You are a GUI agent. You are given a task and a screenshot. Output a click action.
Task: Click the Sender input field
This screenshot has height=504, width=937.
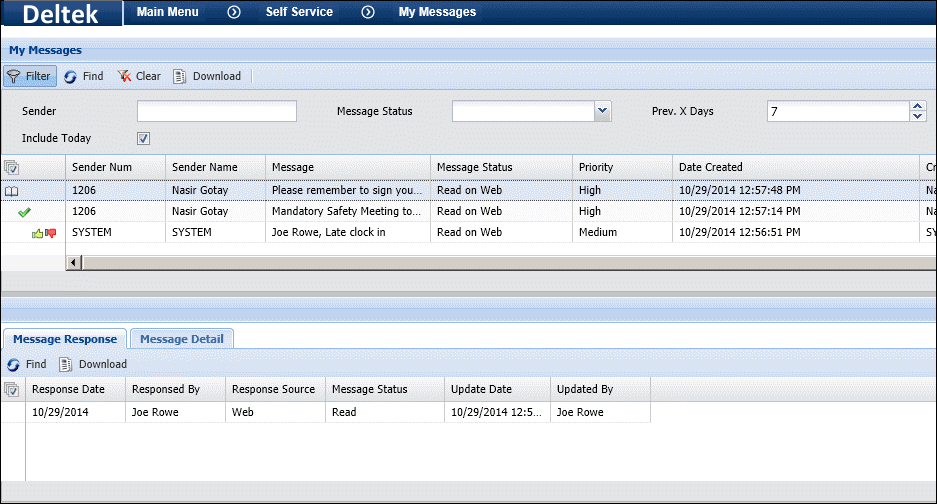217,111
